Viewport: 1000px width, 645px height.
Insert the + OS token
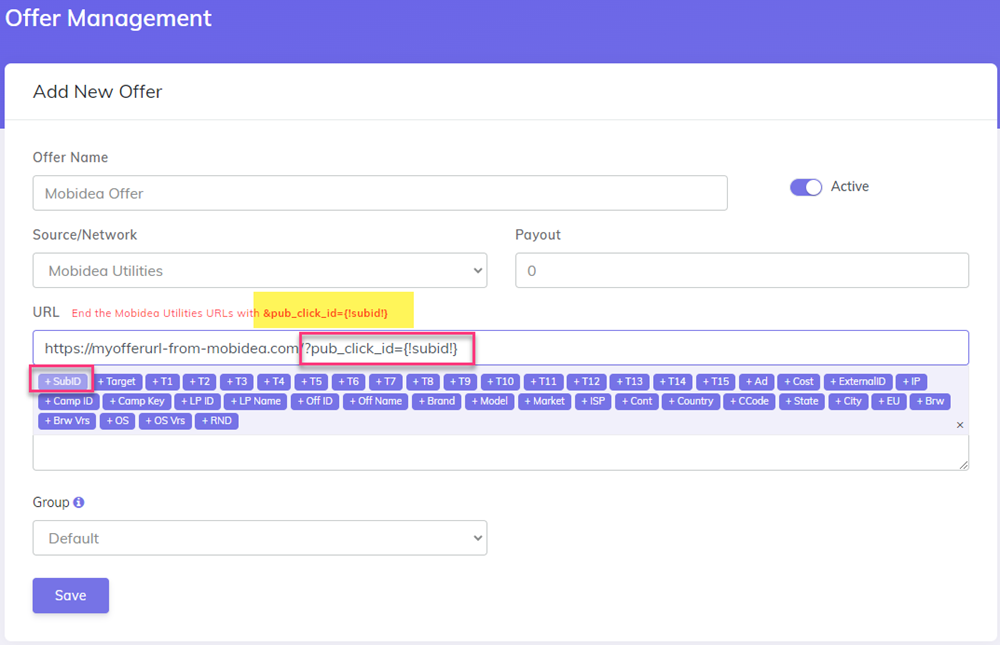117,421
